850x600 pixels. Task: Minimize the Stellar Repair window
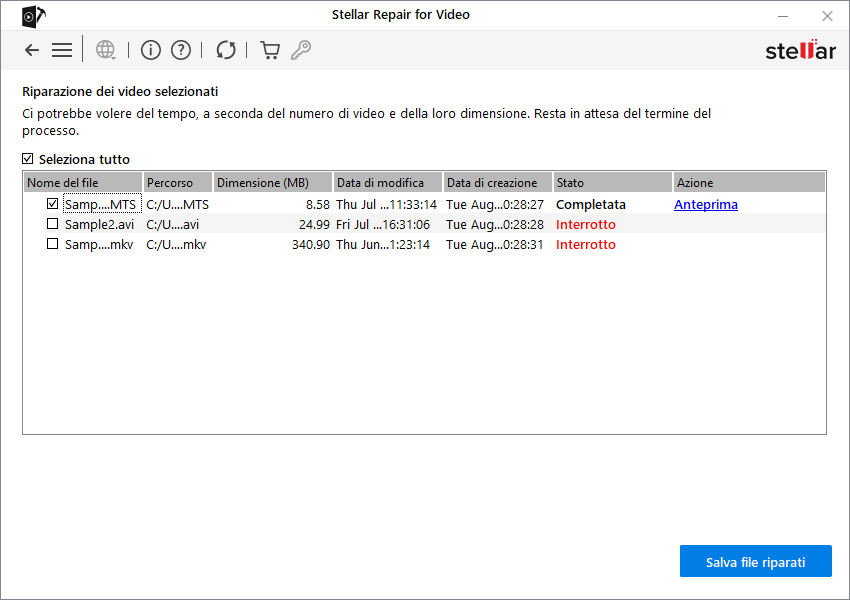click(x=783, y=16)
